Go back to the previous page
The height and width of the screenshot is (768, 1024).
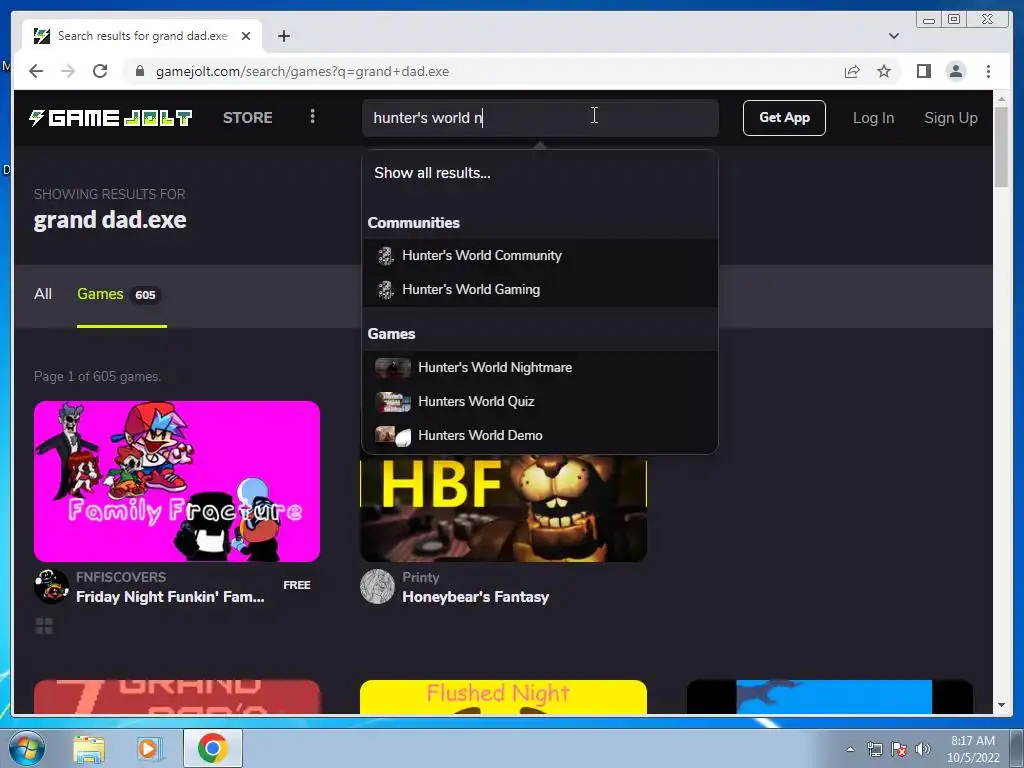pos(36,71)
